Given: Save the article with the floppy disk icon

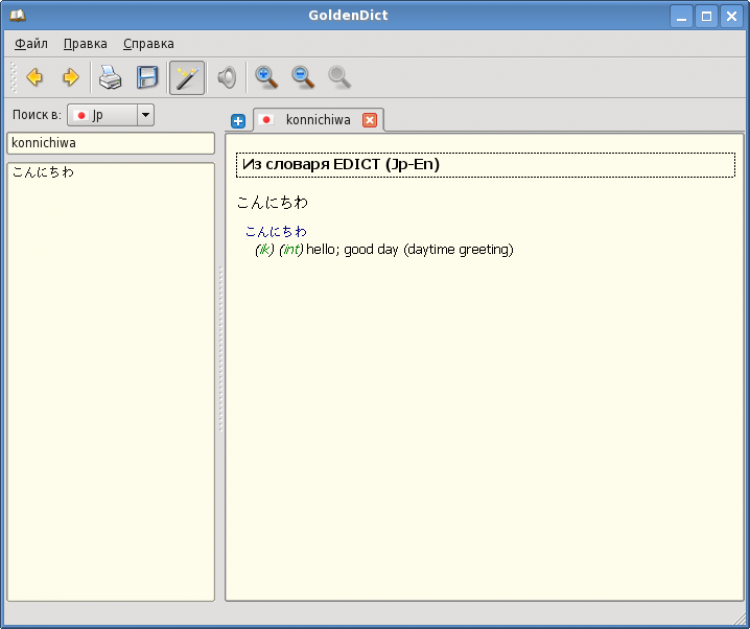Looking at the screenshot, I should tap(147, 77).
